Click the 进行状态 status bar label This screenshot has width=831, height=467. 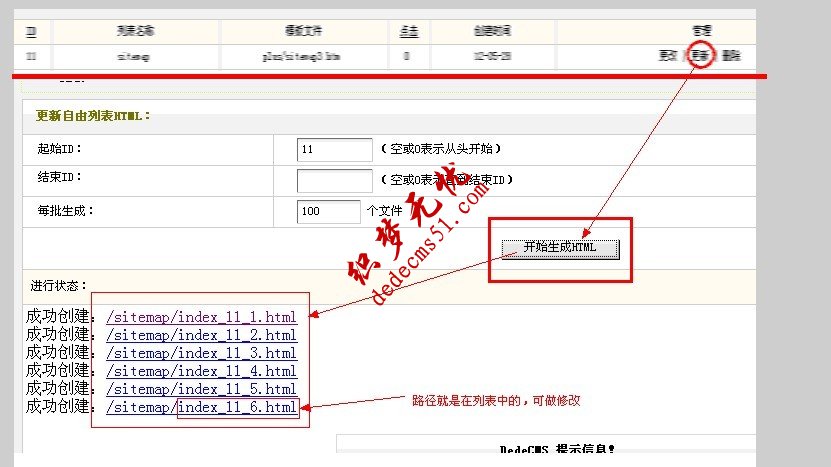coord(59,286)
